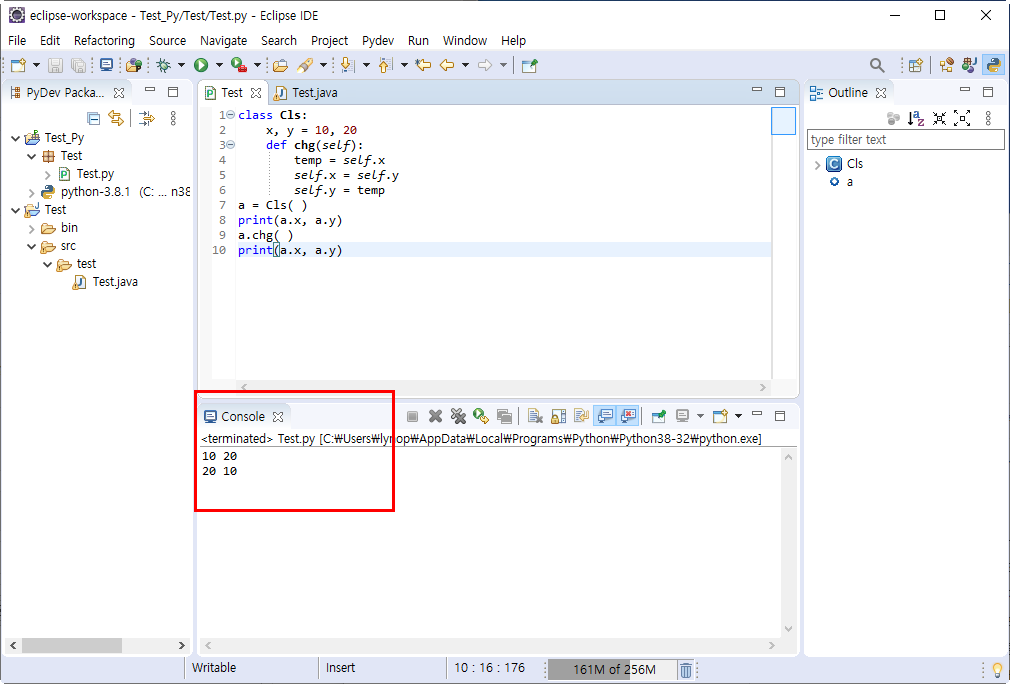Viewport: 1010px width, 684px height.
Task: Remove All Terminated Launches in Console
Action: click(458, 416)
